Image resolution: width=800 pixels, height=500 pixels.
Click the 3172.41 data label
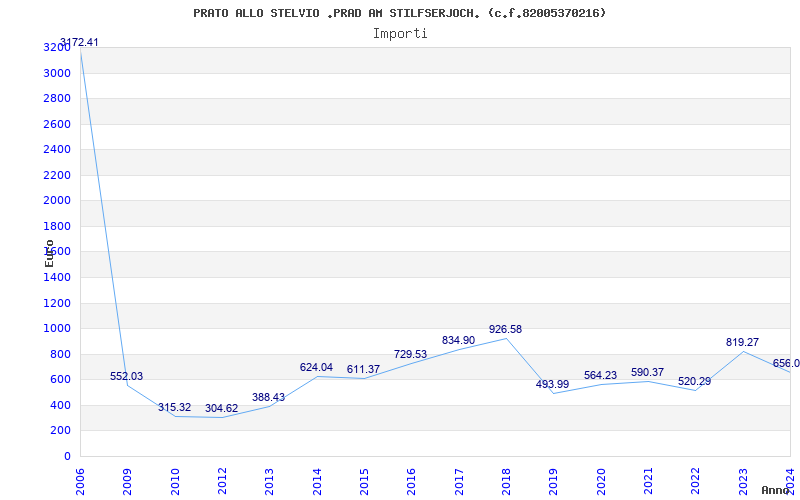[79, 42]
